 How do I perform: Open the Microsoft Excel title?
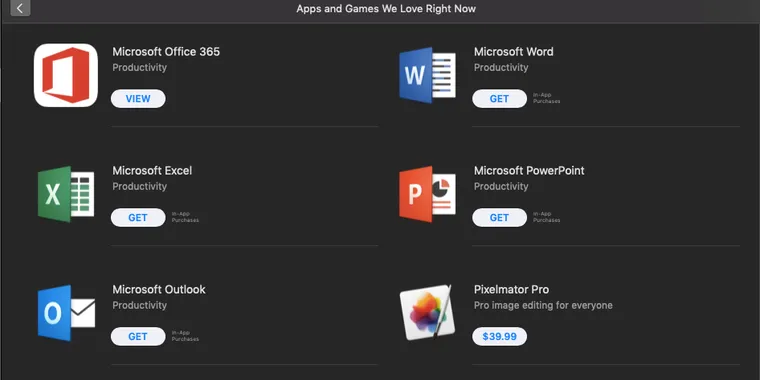[x=152, y=171]
